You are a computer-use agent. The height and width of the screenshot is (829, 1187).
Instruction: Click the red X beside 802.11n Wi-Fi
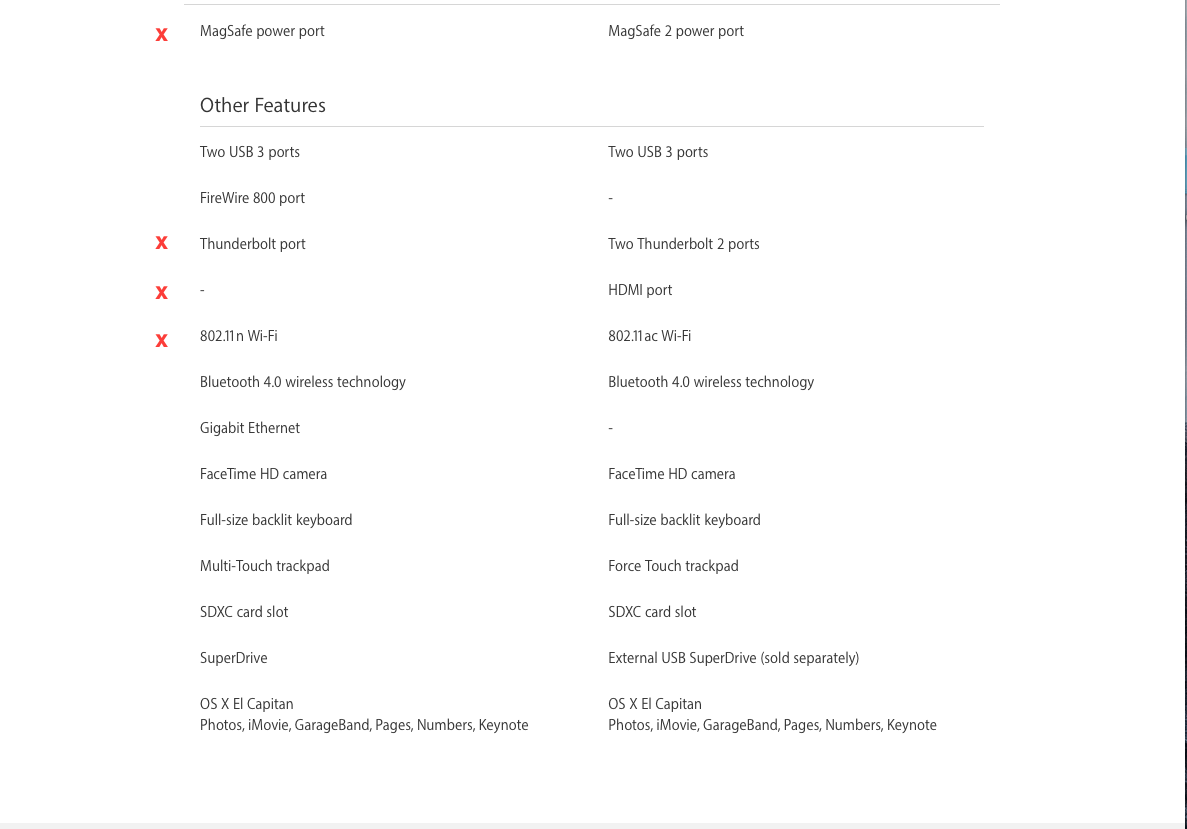(162, 341)
